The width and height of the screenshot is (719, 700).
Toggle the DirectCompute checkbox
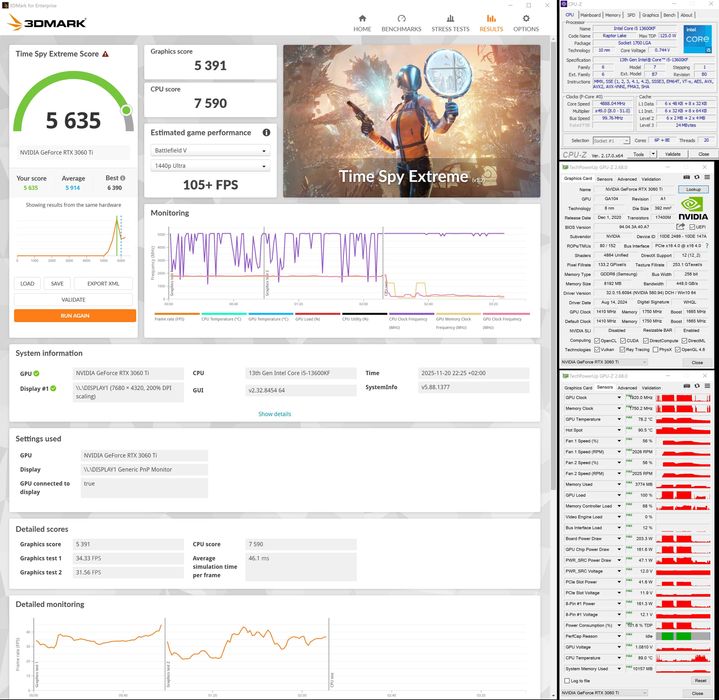coord(646,341)
